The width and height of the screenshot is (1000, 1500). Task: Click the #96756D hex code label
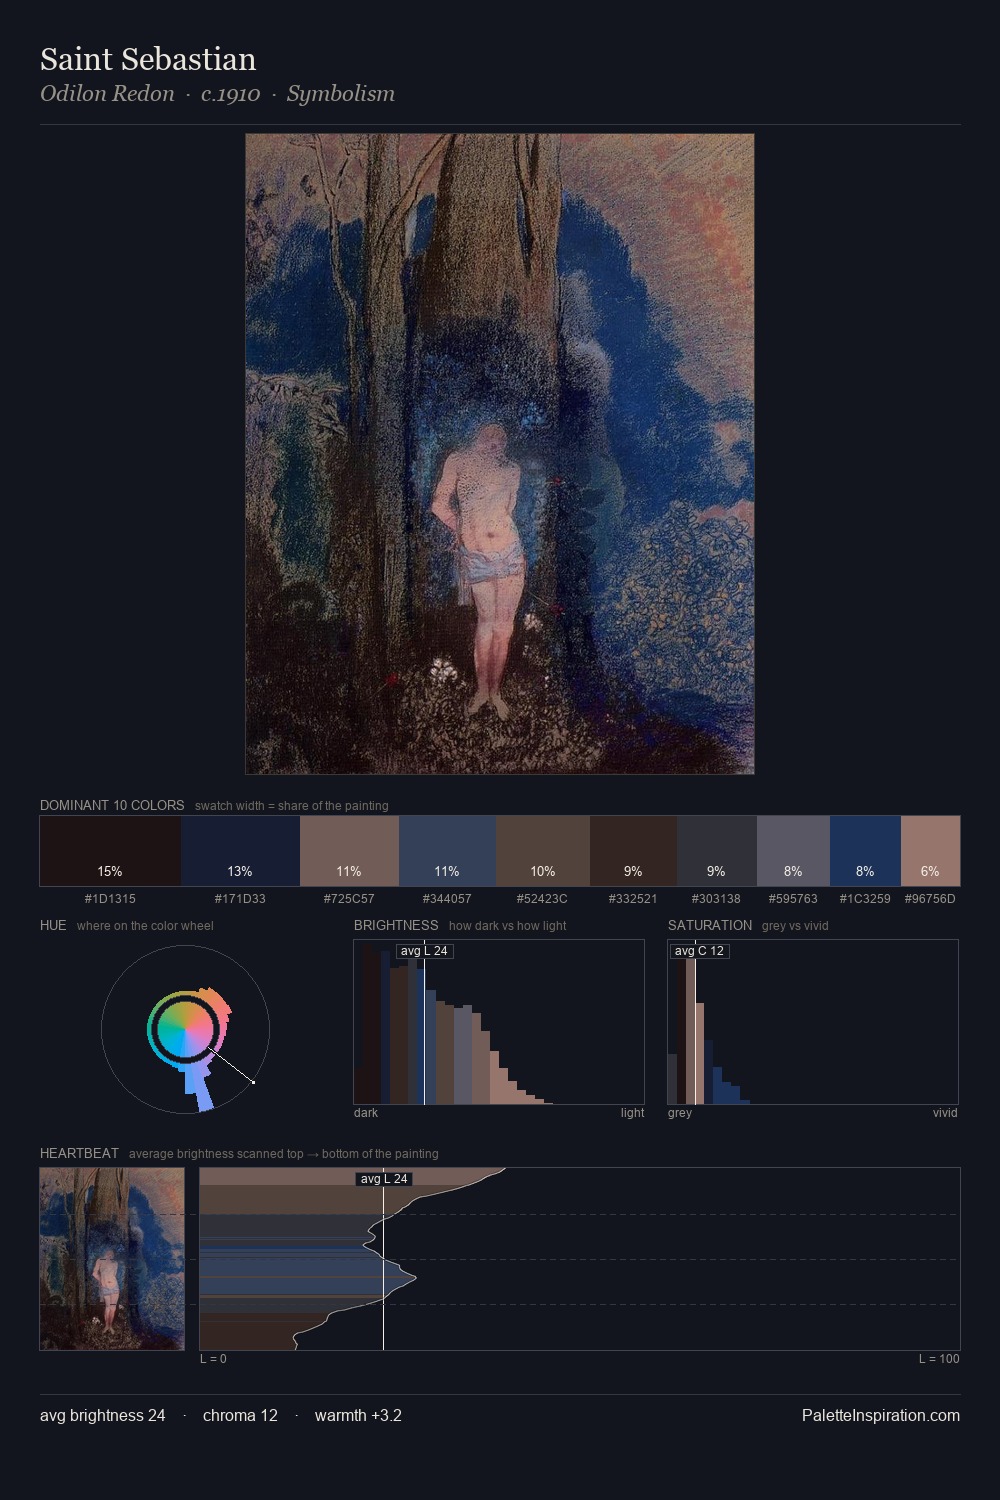pyautogui.click(x=930, y=898)
